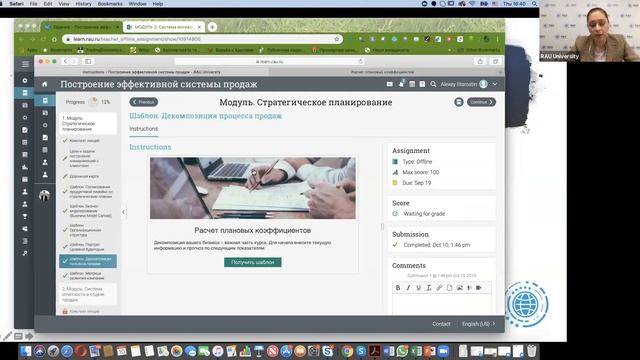
Task: Click the clear formatting icon in editor
Action: point(429,288)
